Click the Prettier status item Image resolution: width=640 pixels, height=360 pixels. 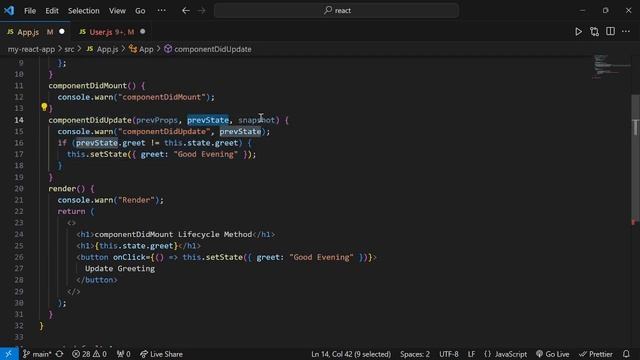(x=596, y=354)
